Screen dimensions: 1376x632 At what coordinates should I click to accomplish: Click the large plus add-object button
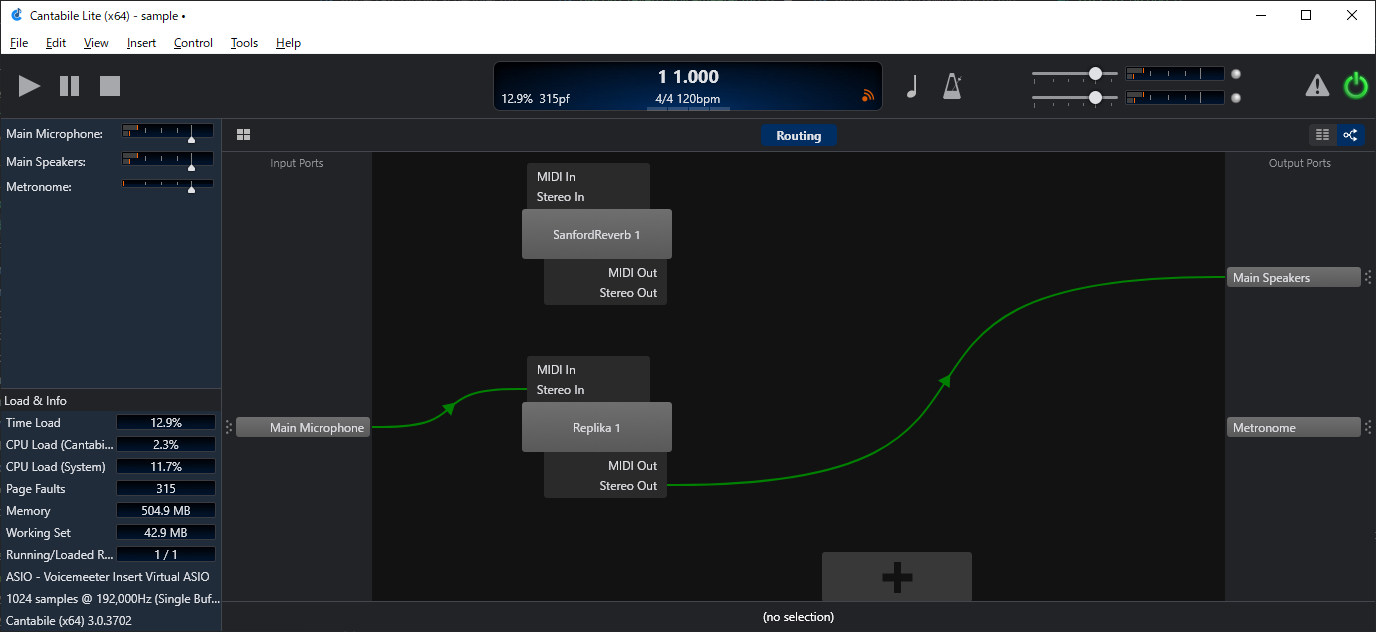coord(896,577)
